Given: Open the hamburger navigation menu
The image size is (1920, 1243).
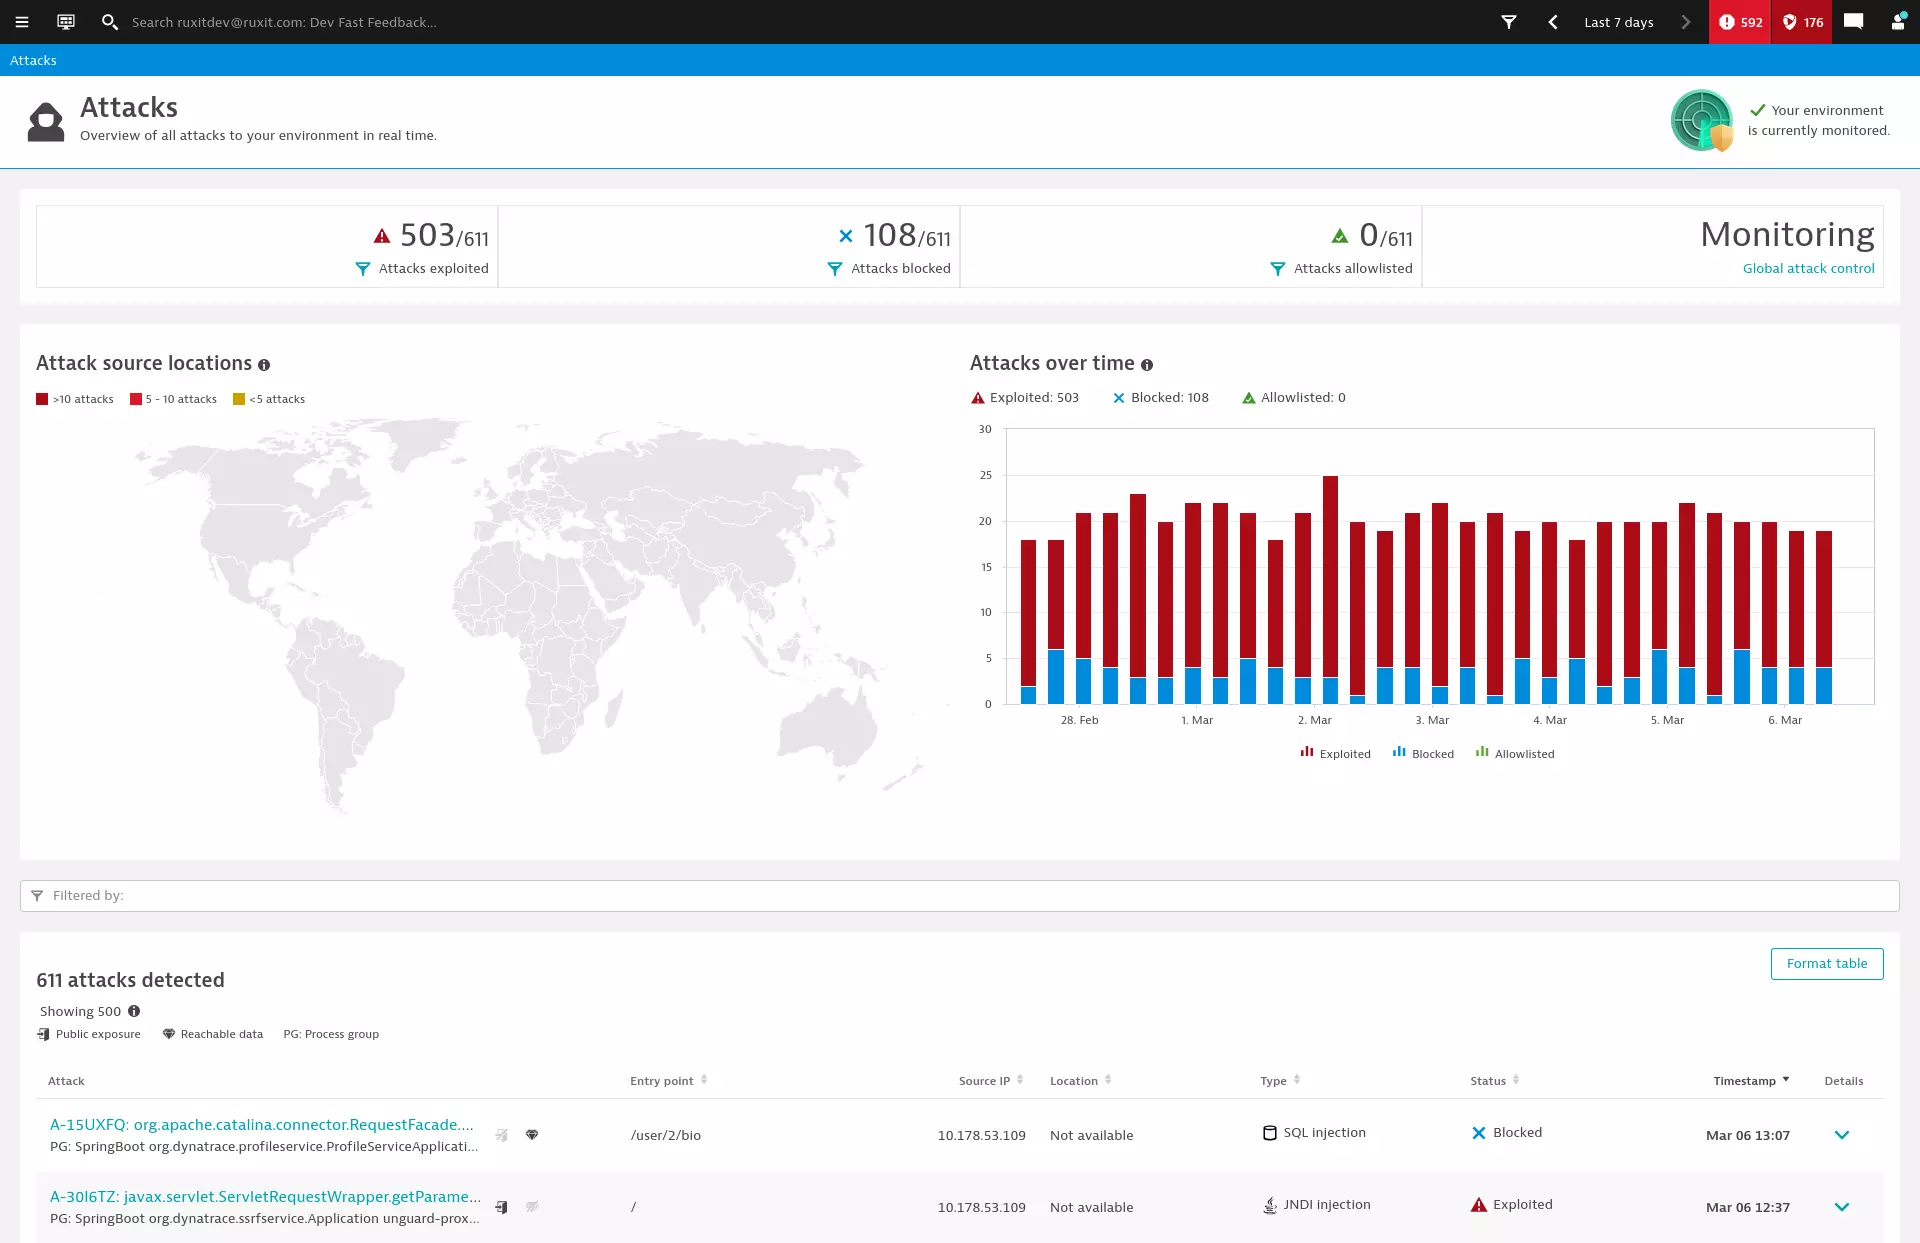Looking at the screenshot, I should 22,22.
